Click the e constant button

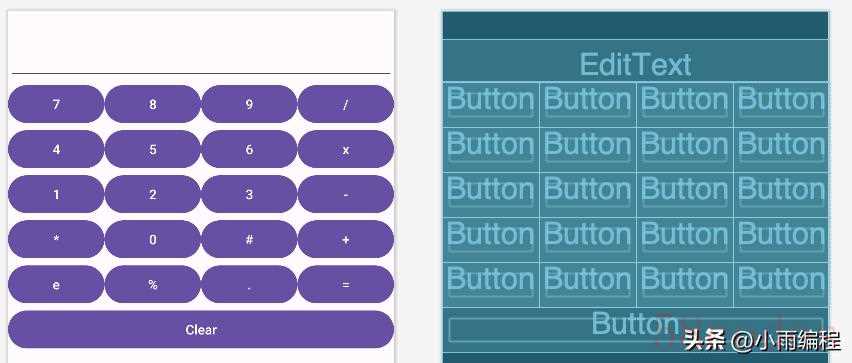point(56,284)
